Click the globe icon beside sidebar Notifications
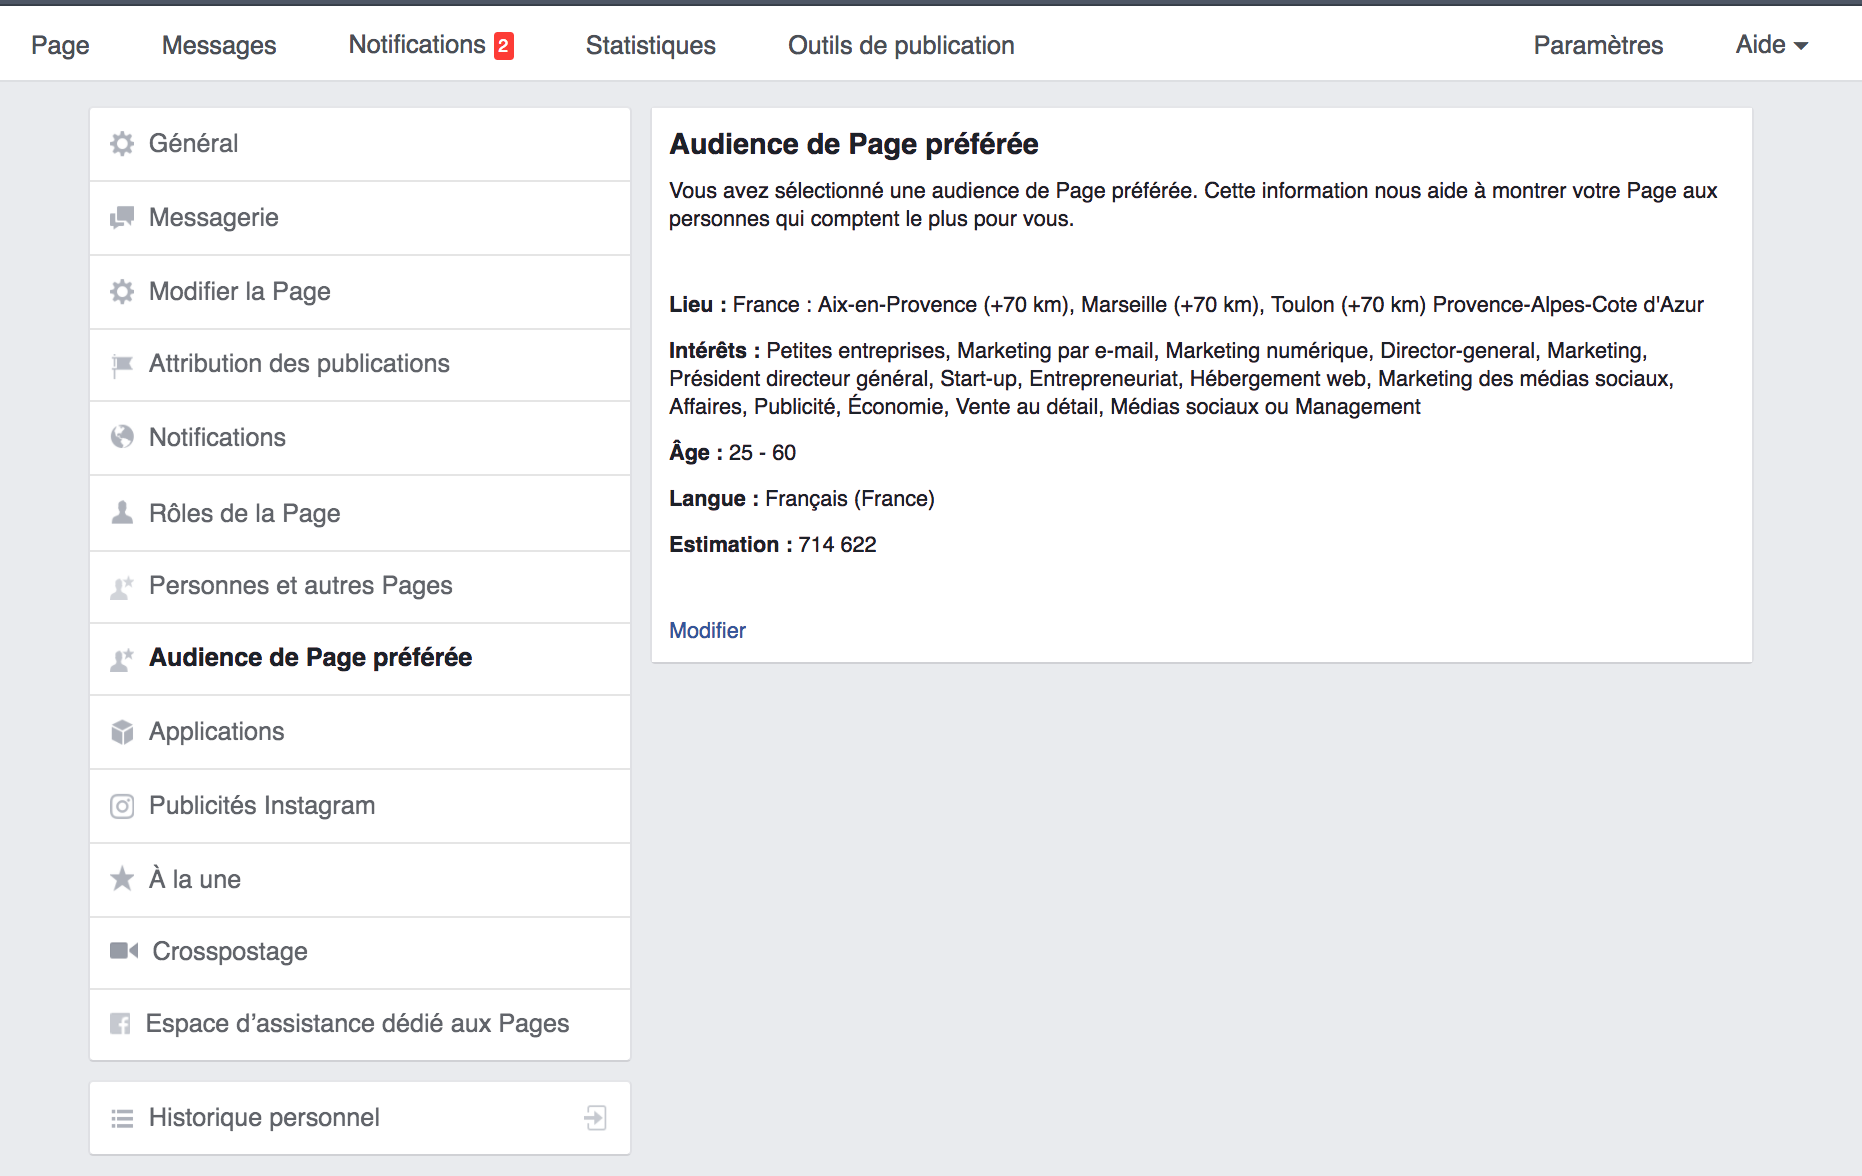Screen dimensions: 1862x1176 click(122, 437)
